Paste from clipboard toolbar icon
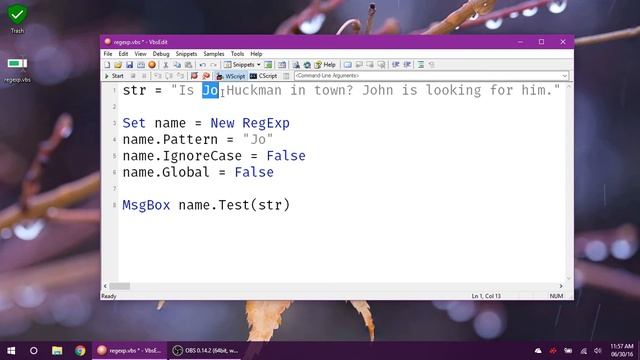 coord(189,65)
